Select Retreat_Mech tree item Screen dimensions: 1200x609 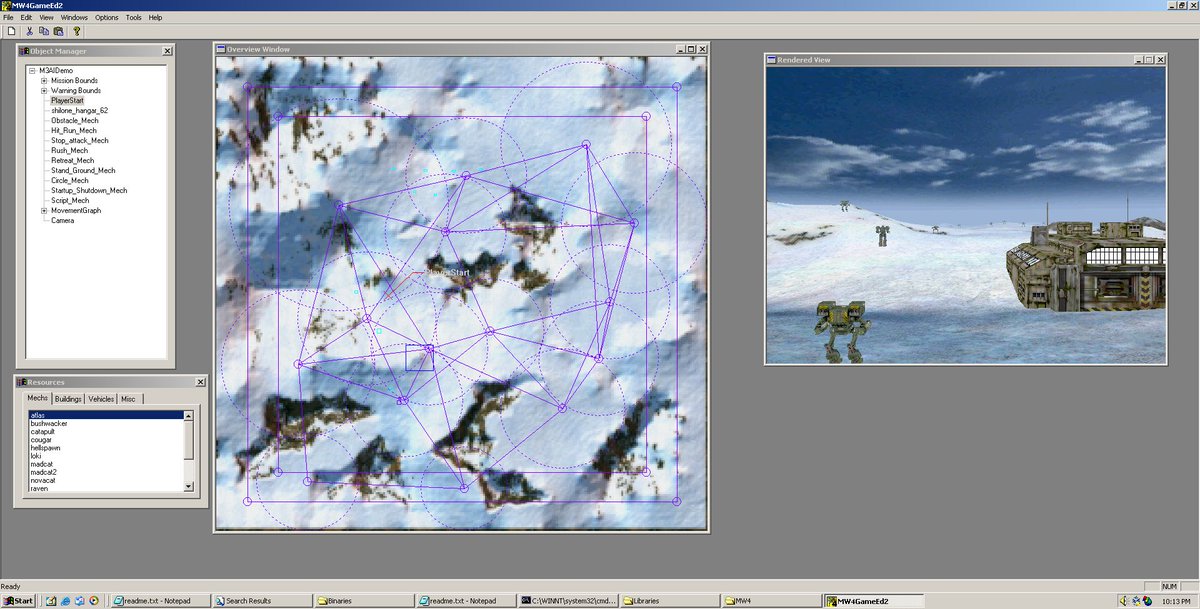pyautogui.click(x=72, y=160)
